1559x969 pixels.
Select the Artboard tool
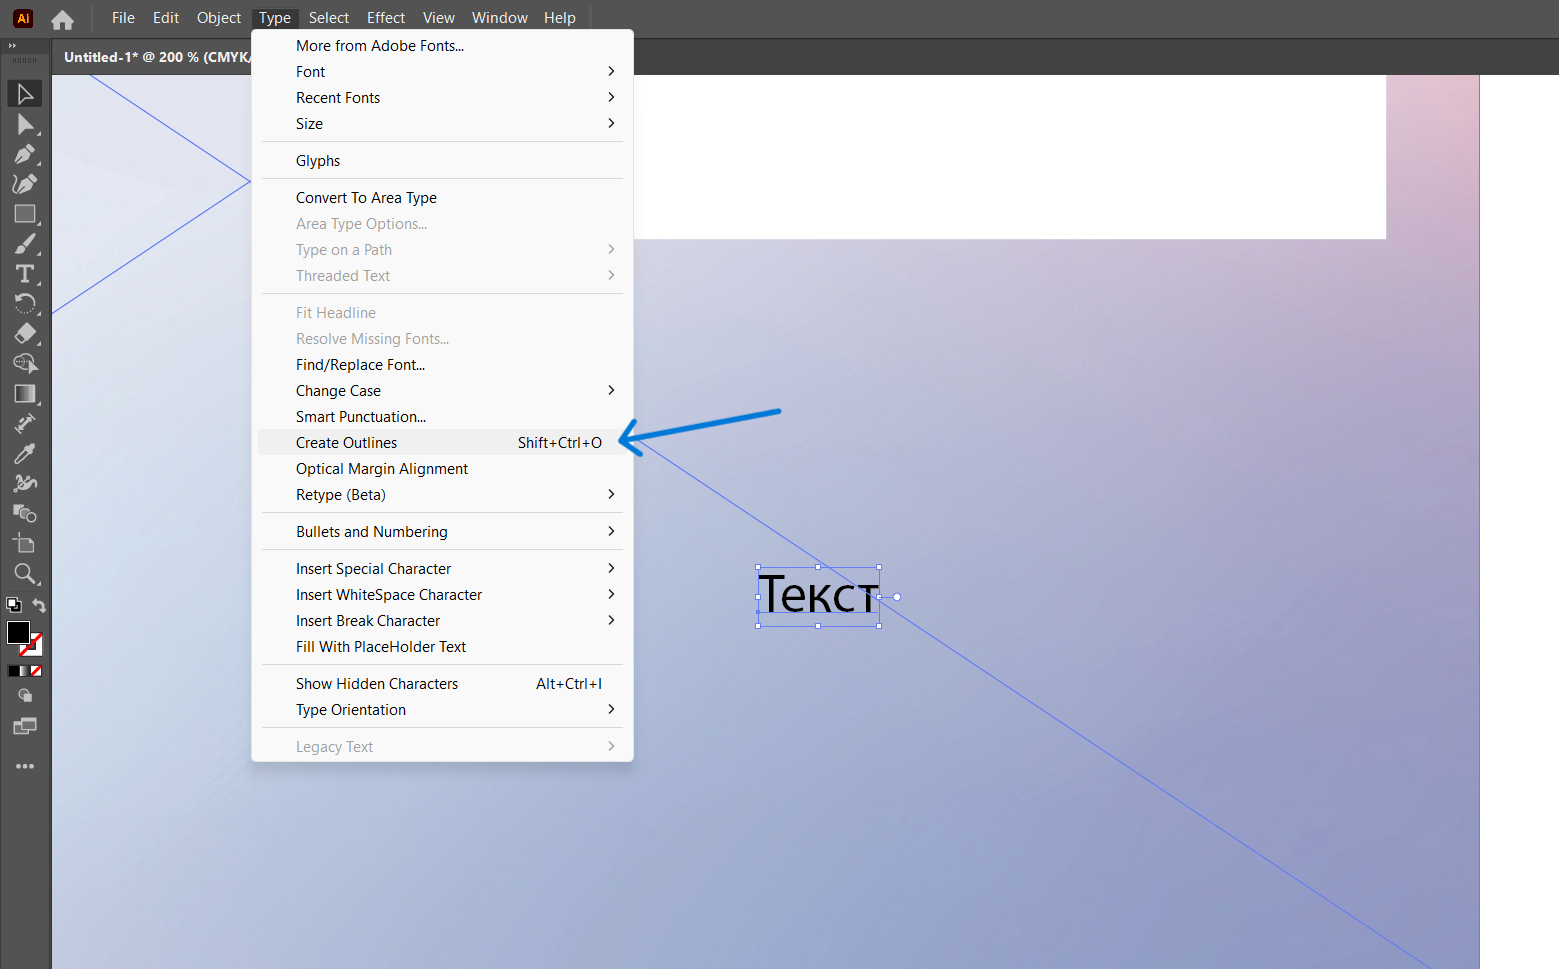tap(25, 544)
